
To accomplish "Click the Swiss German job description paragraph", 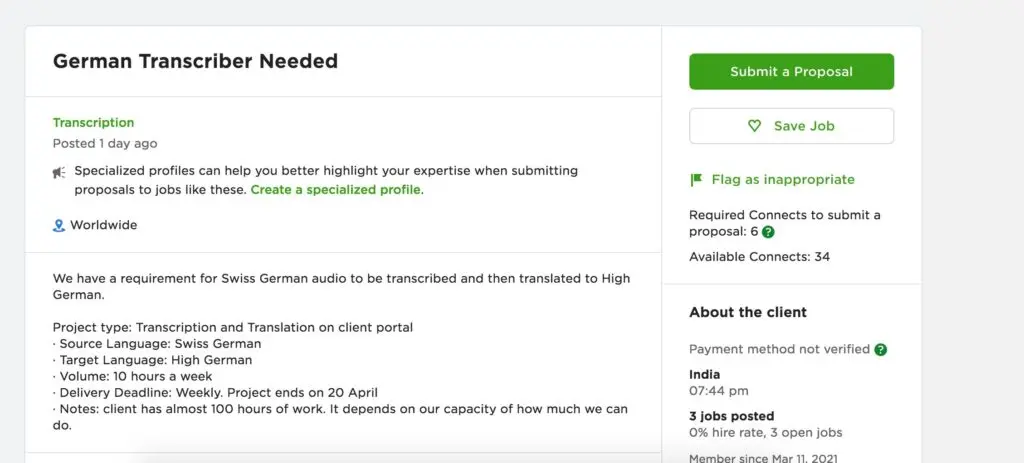I will 341,287.
